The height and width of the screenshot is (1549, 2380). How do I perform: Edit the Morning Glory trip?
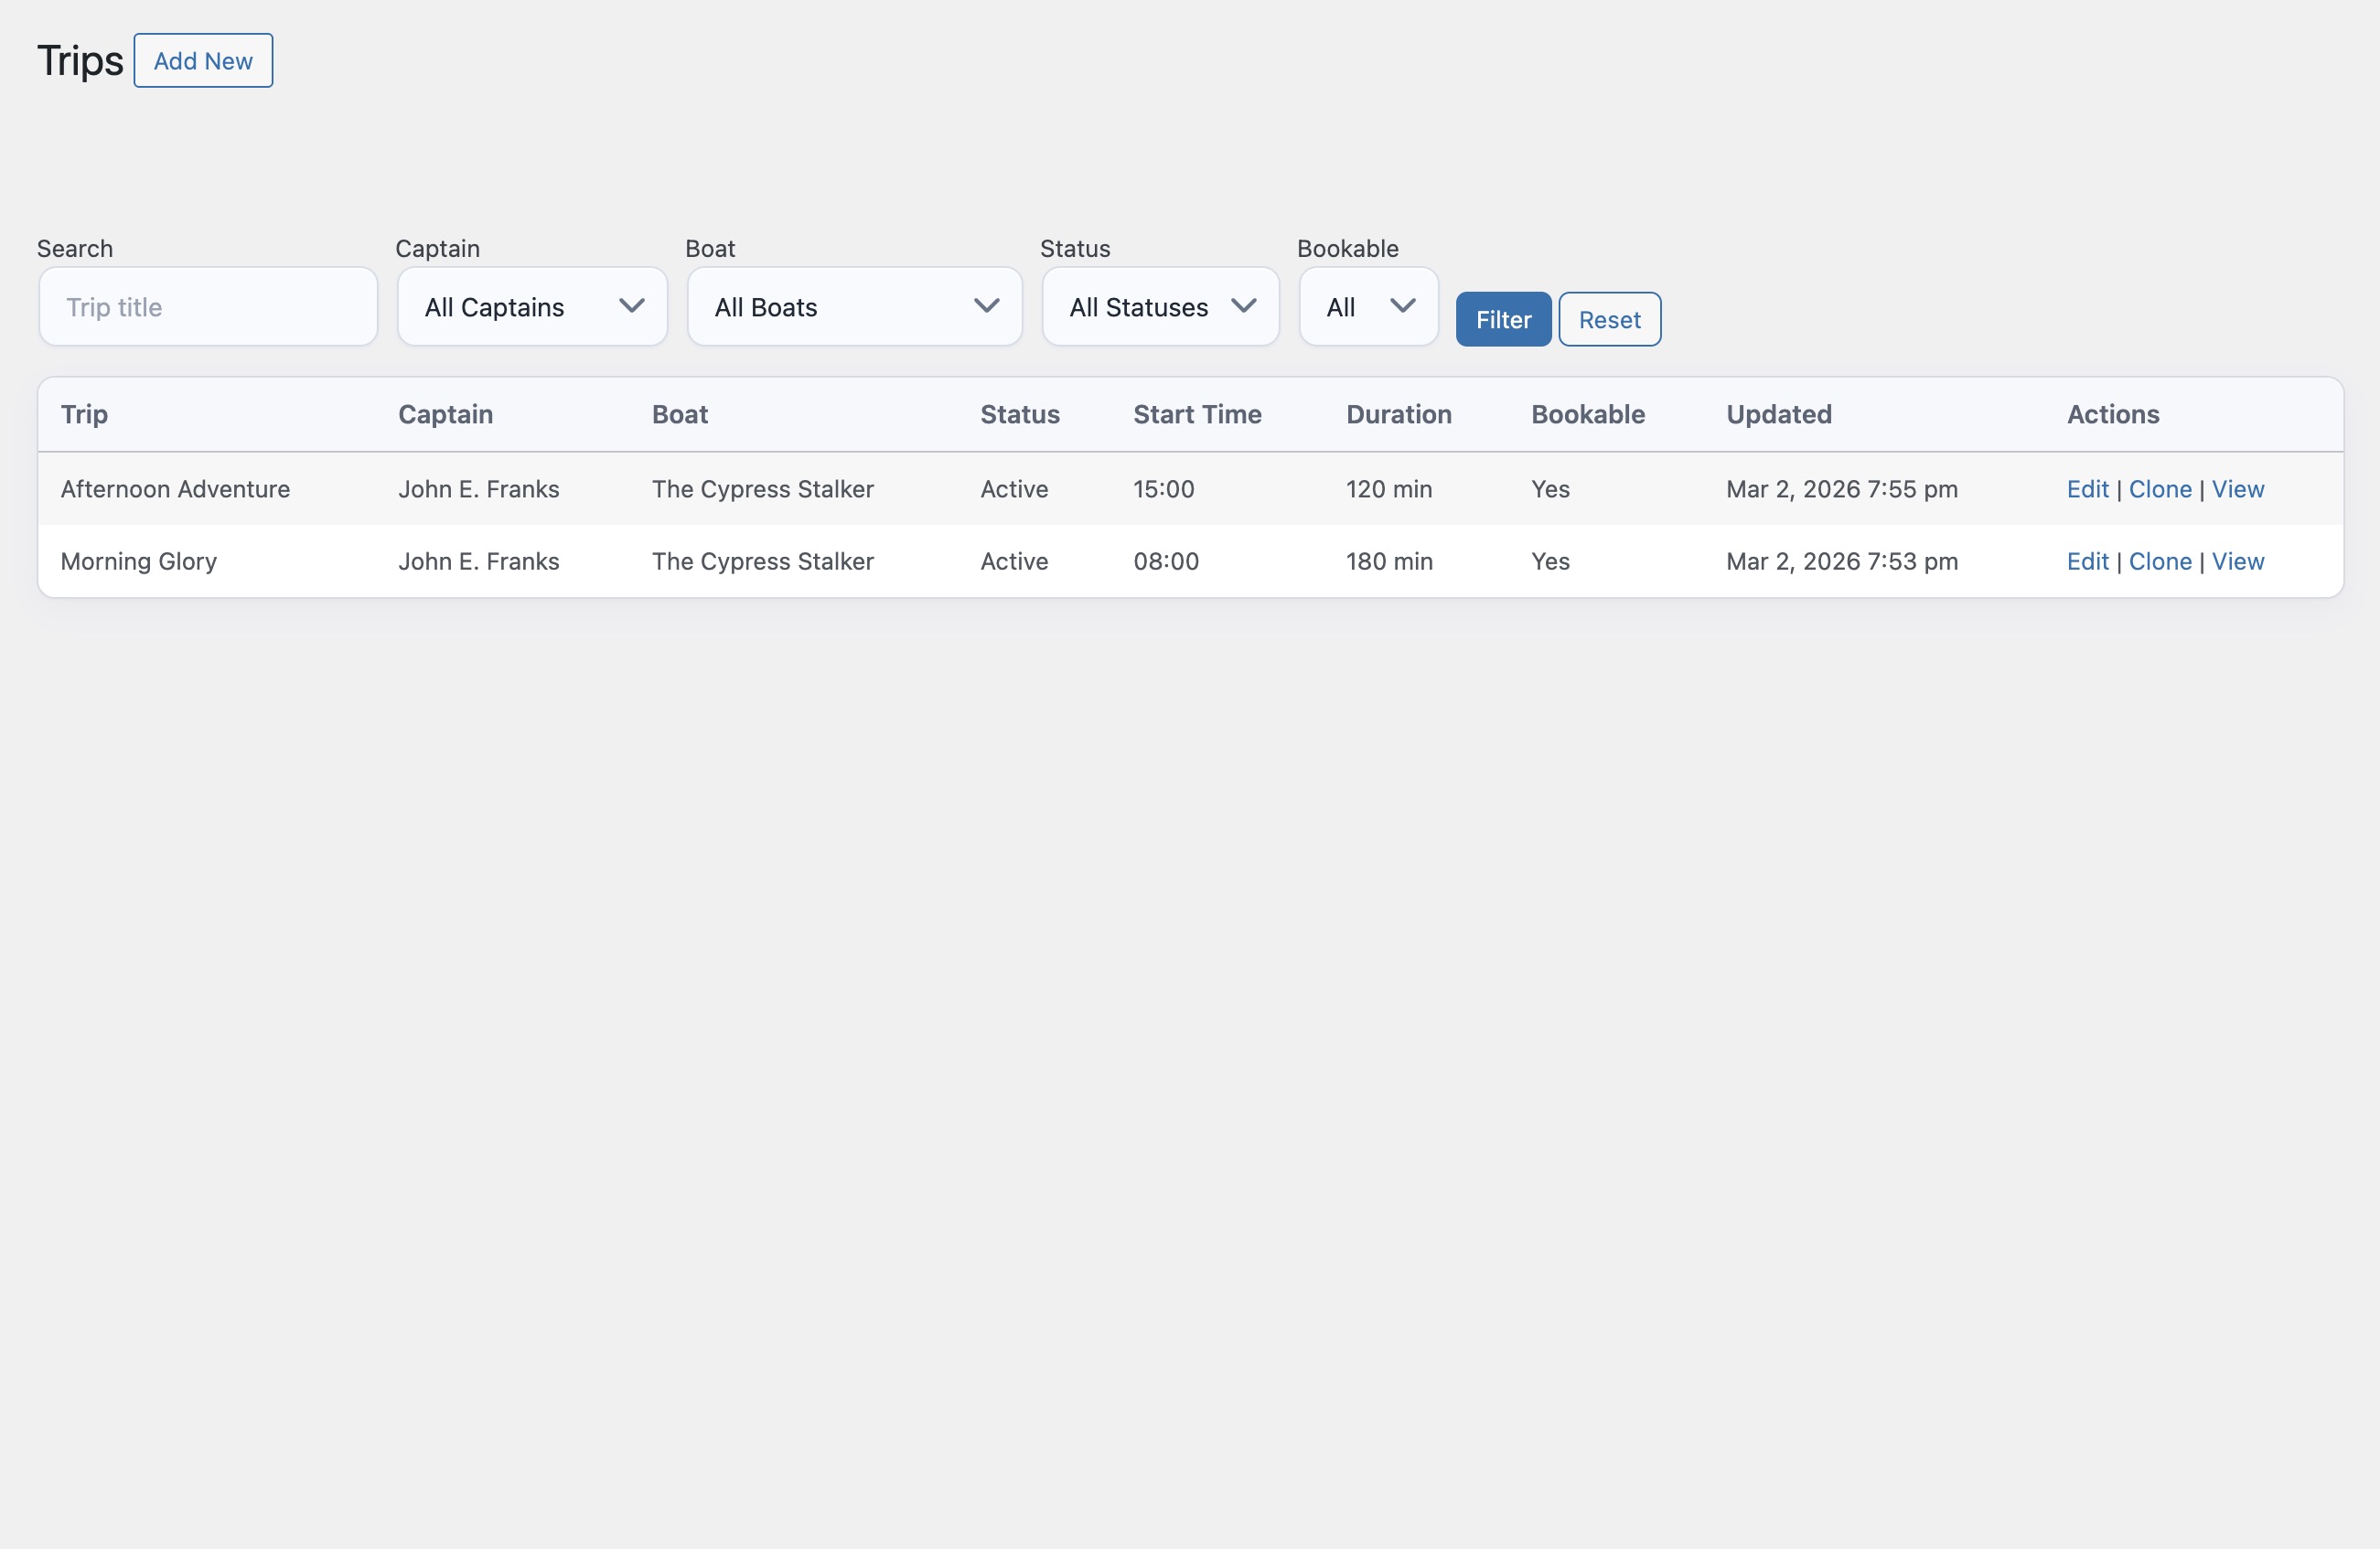pos(2086,561)
